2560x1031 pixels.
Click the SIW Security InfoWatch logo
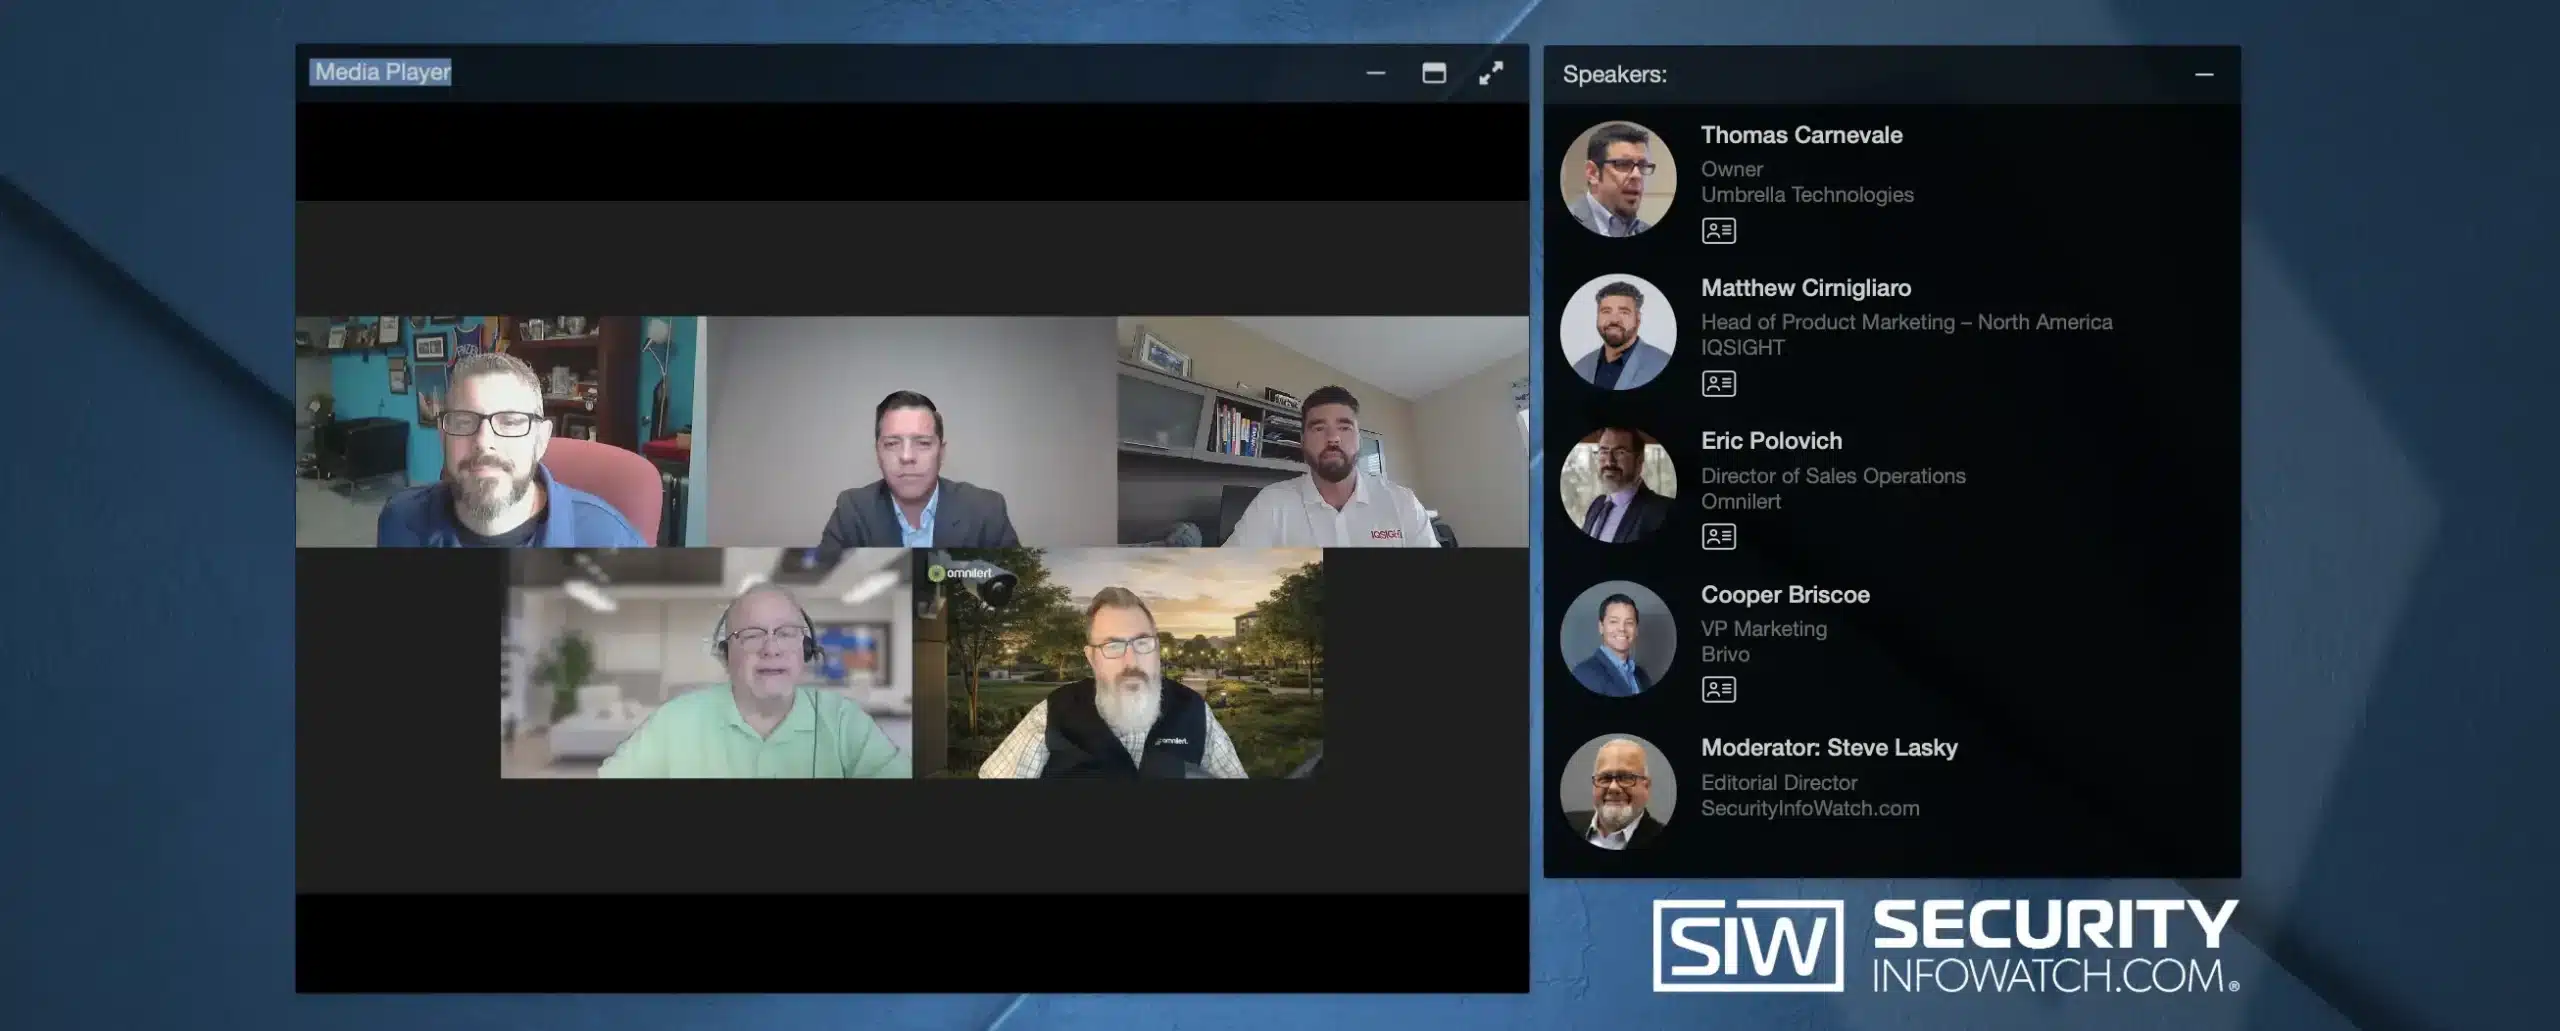(1945, 945)
